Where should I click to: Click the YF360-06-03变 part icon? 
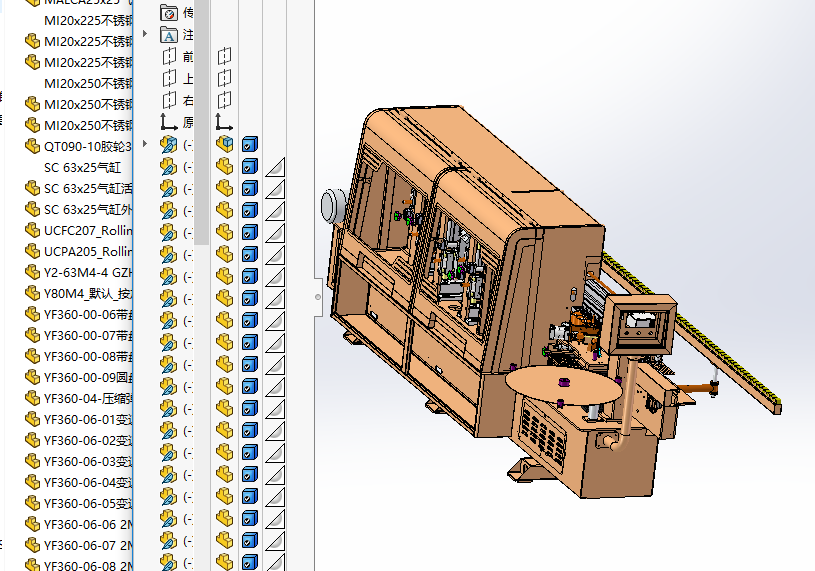[32, 461]
